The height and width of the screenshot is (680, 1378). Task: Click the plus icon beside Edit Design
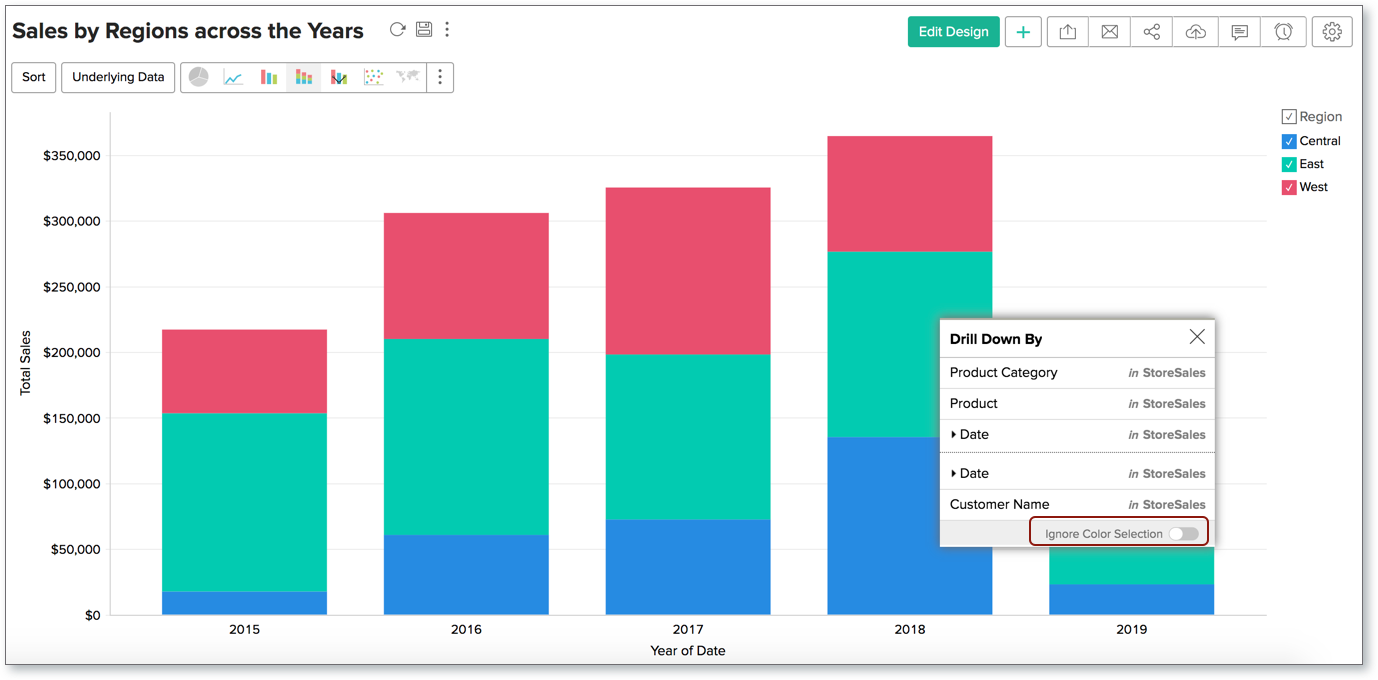(x=1023, y=32)
